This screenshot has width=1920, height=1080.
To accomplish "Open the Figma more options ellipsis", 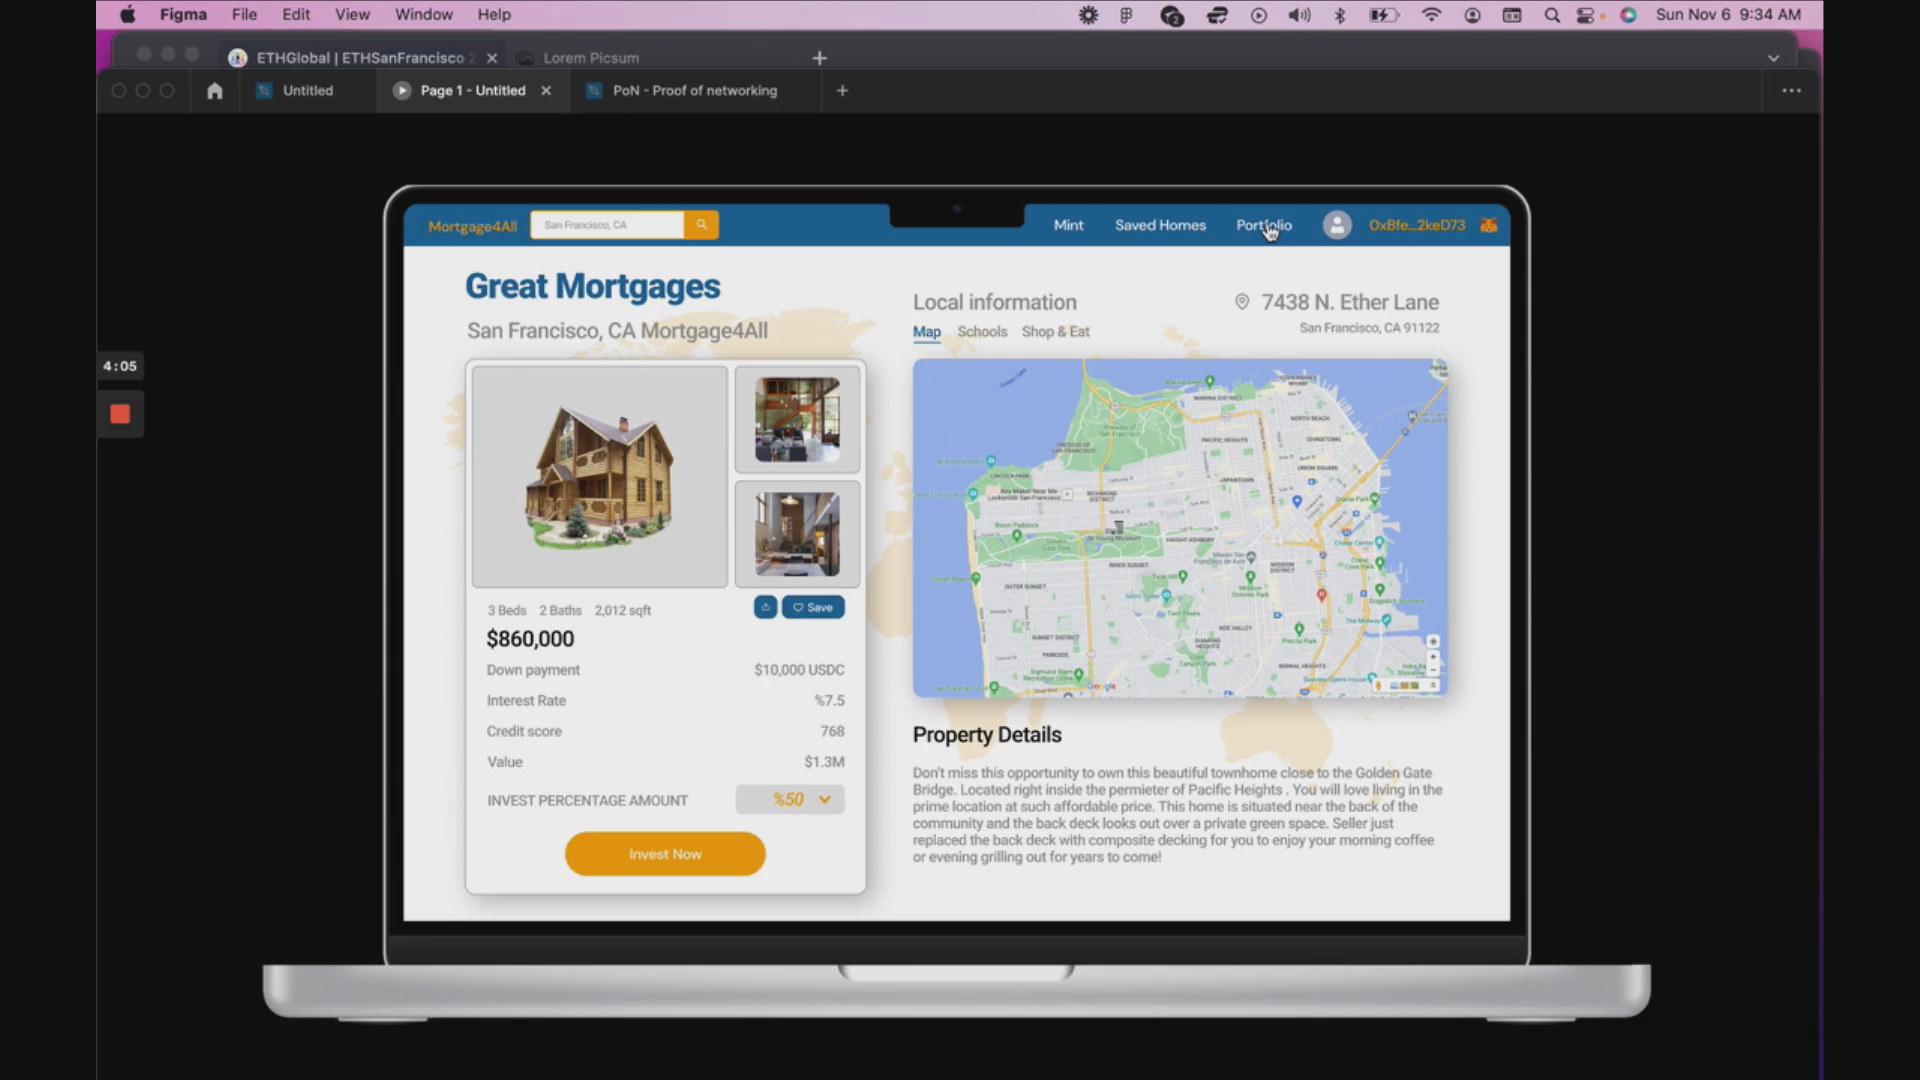I will [1791, 91].
